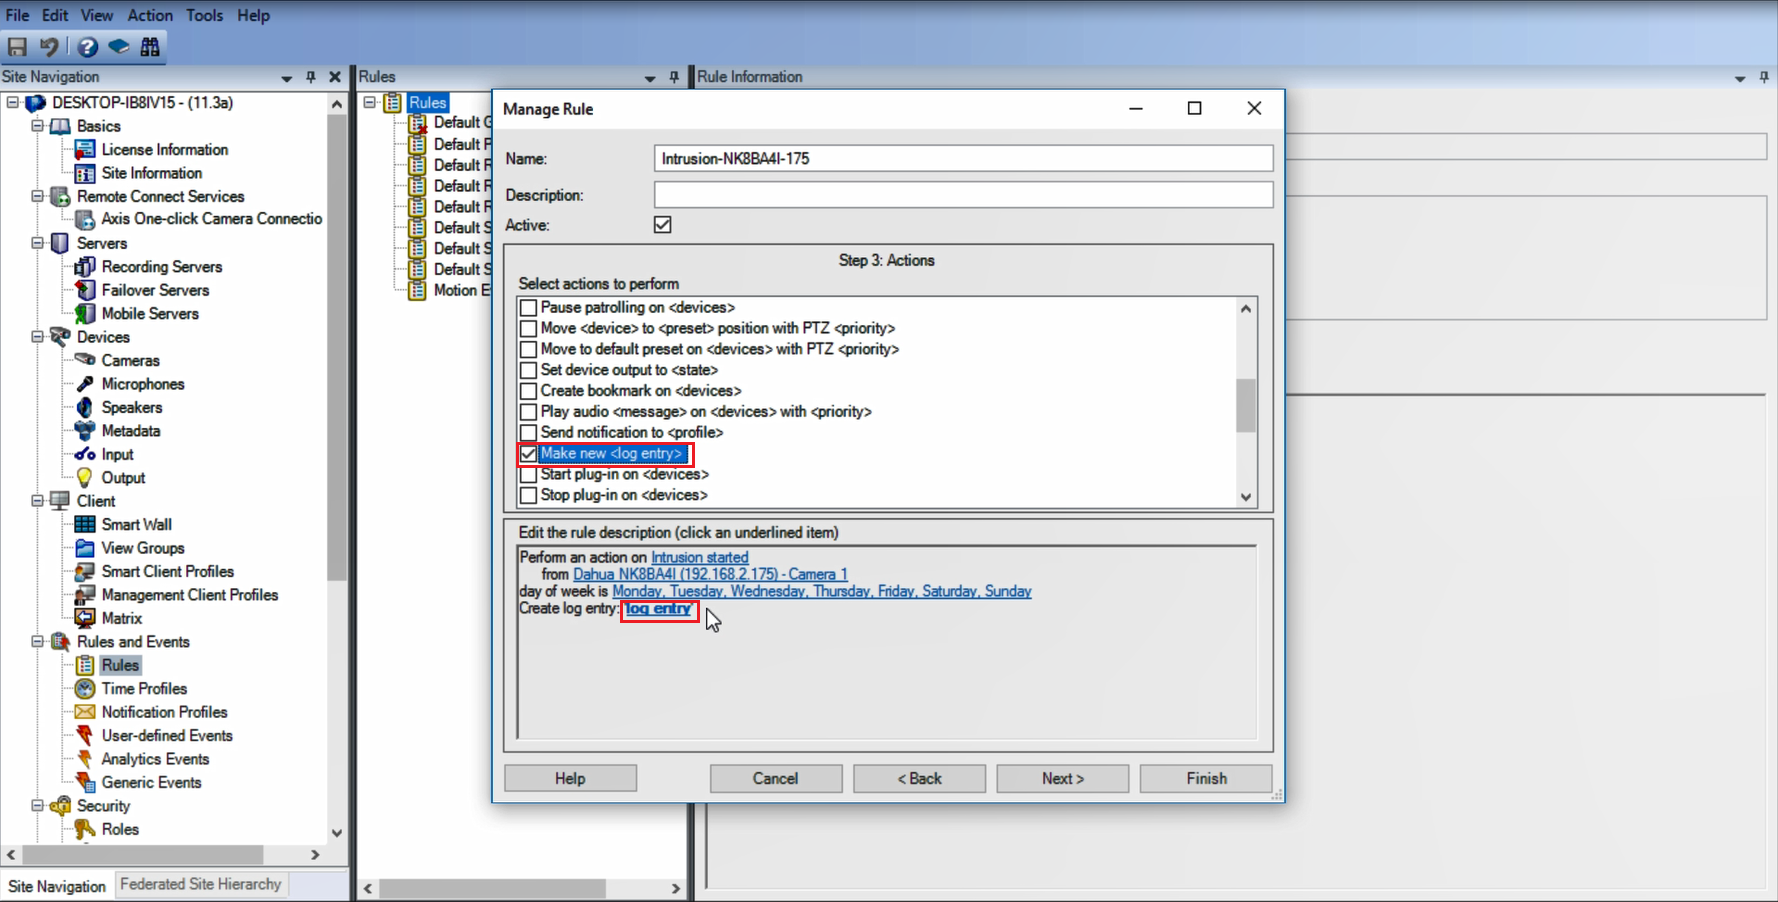
Task: Open the Edit menu
Action: [55, 15]
